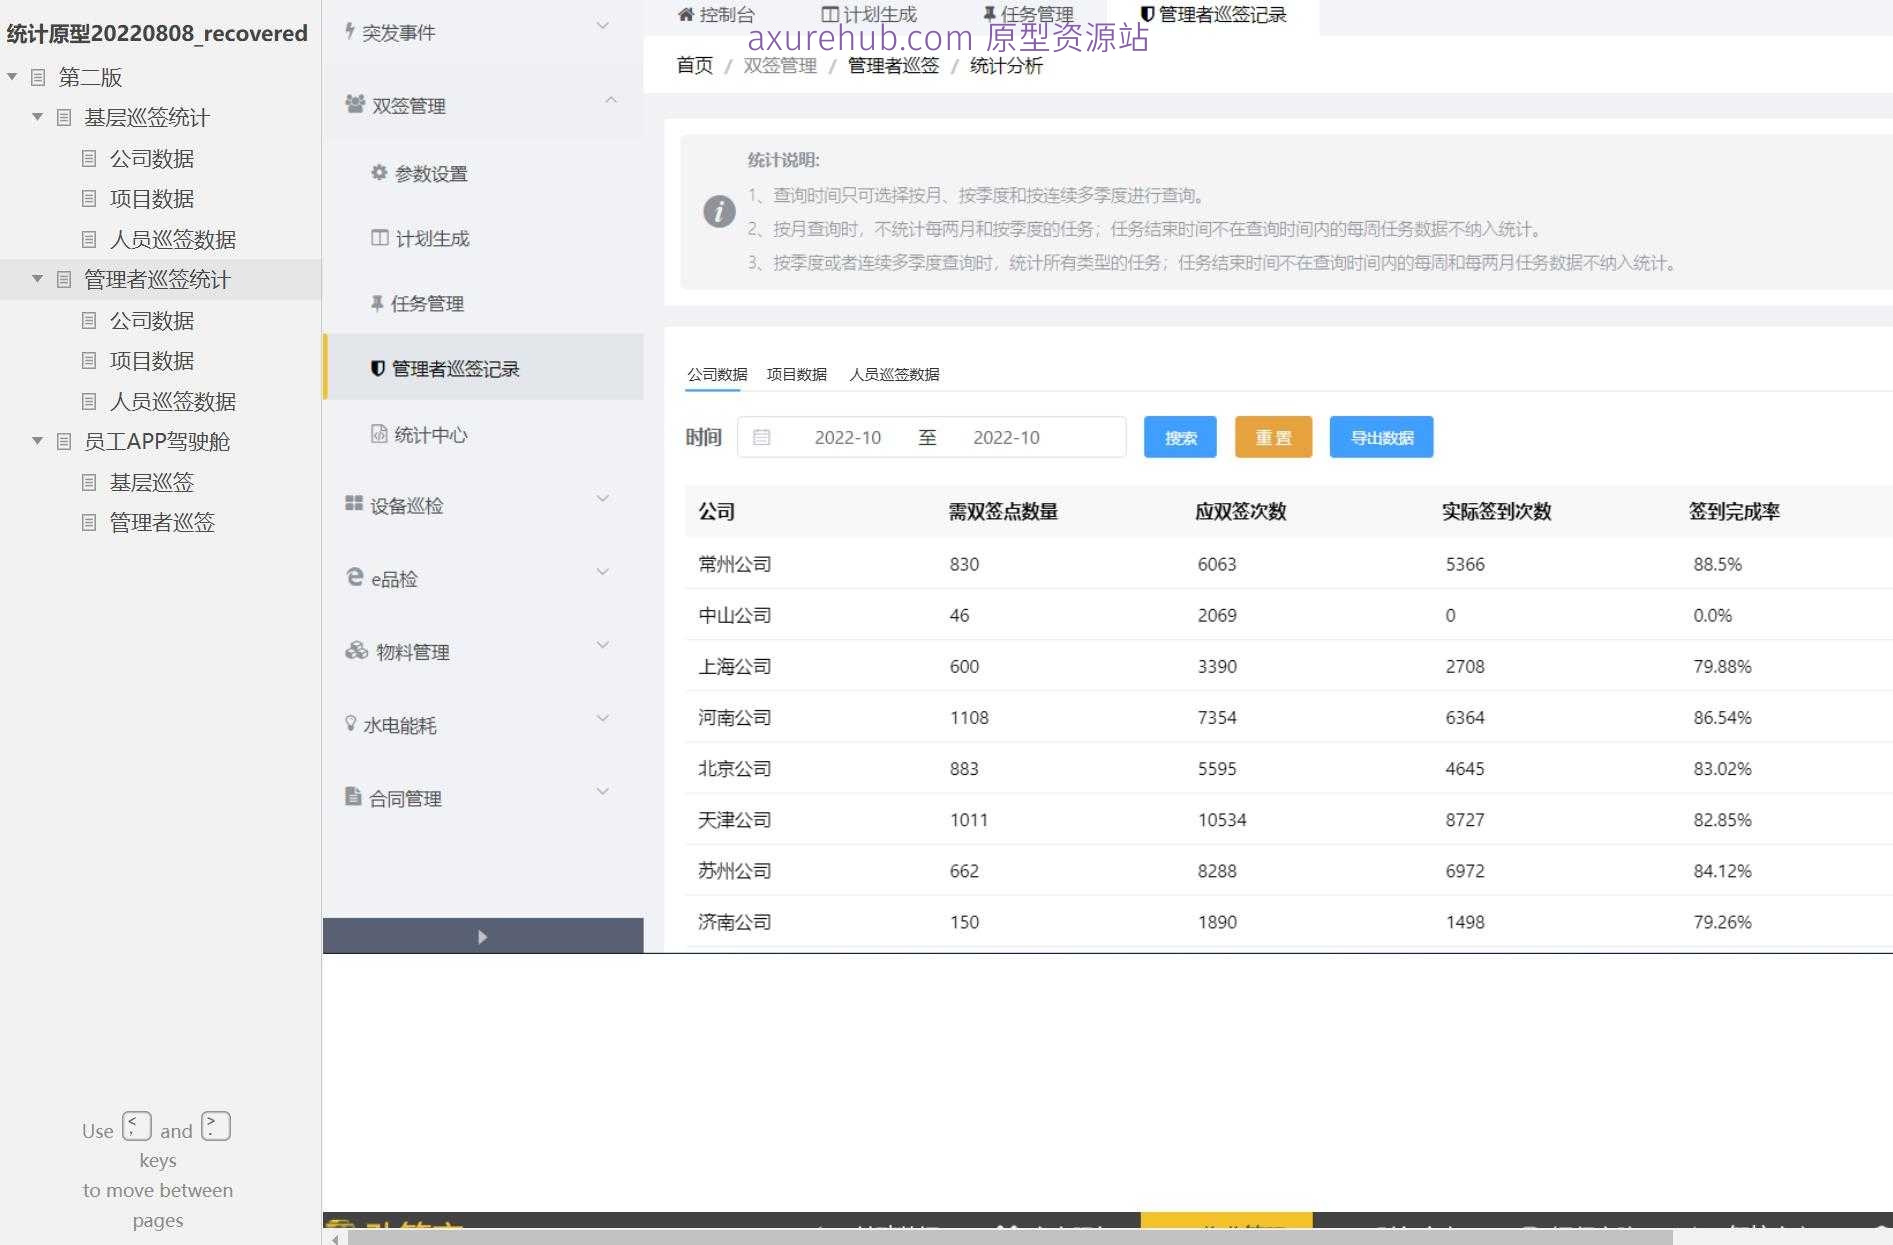Image resolution: width=1893 pixels, height=1245 pixels.
Task: Click the info icon beside 统计说明
Action: click(719, 211)
